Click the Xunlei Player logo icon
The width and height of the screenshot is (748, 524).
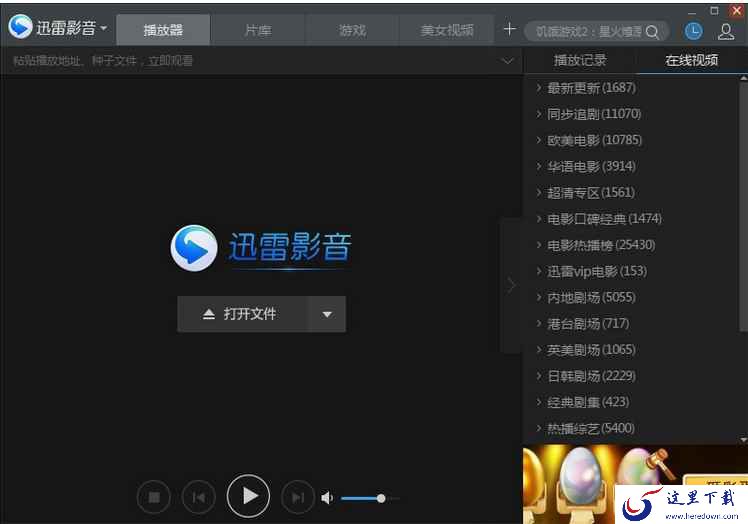(x=21, y=27)
